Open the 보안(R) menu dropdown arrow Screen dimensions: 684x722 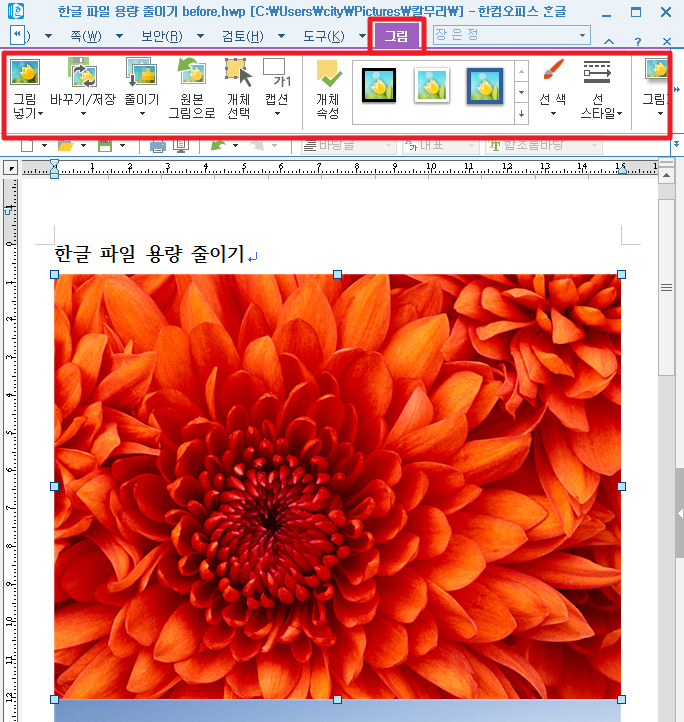[x=200, y=36]
